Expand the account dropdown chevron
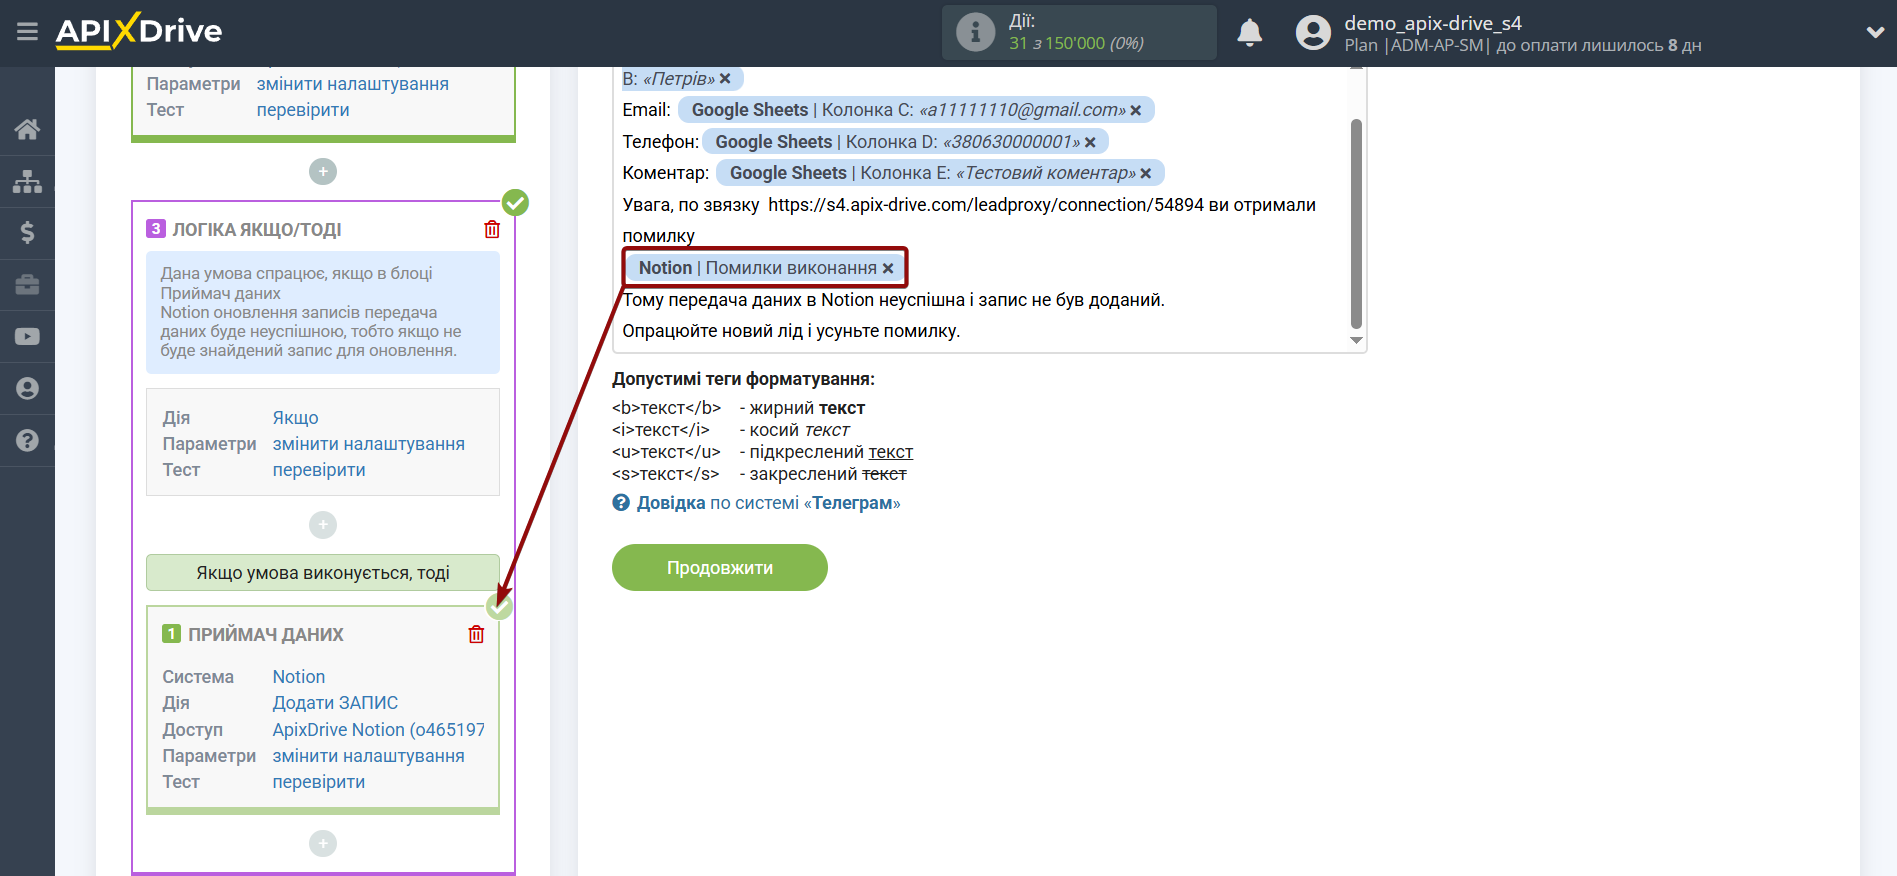 click(x=1875, y=33)
